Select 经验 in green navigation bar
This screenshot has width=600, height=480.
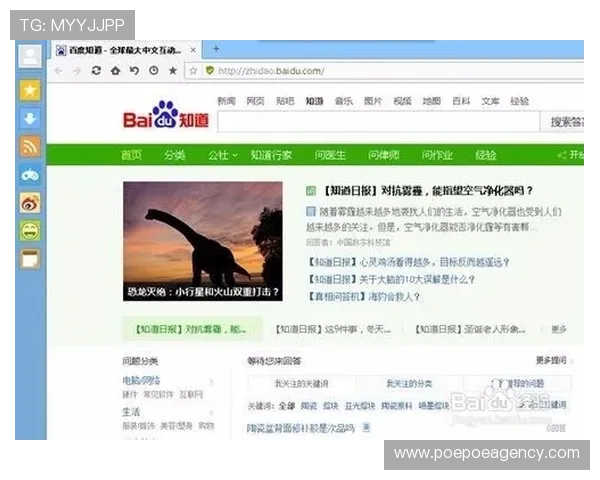[x=486, y=155]
